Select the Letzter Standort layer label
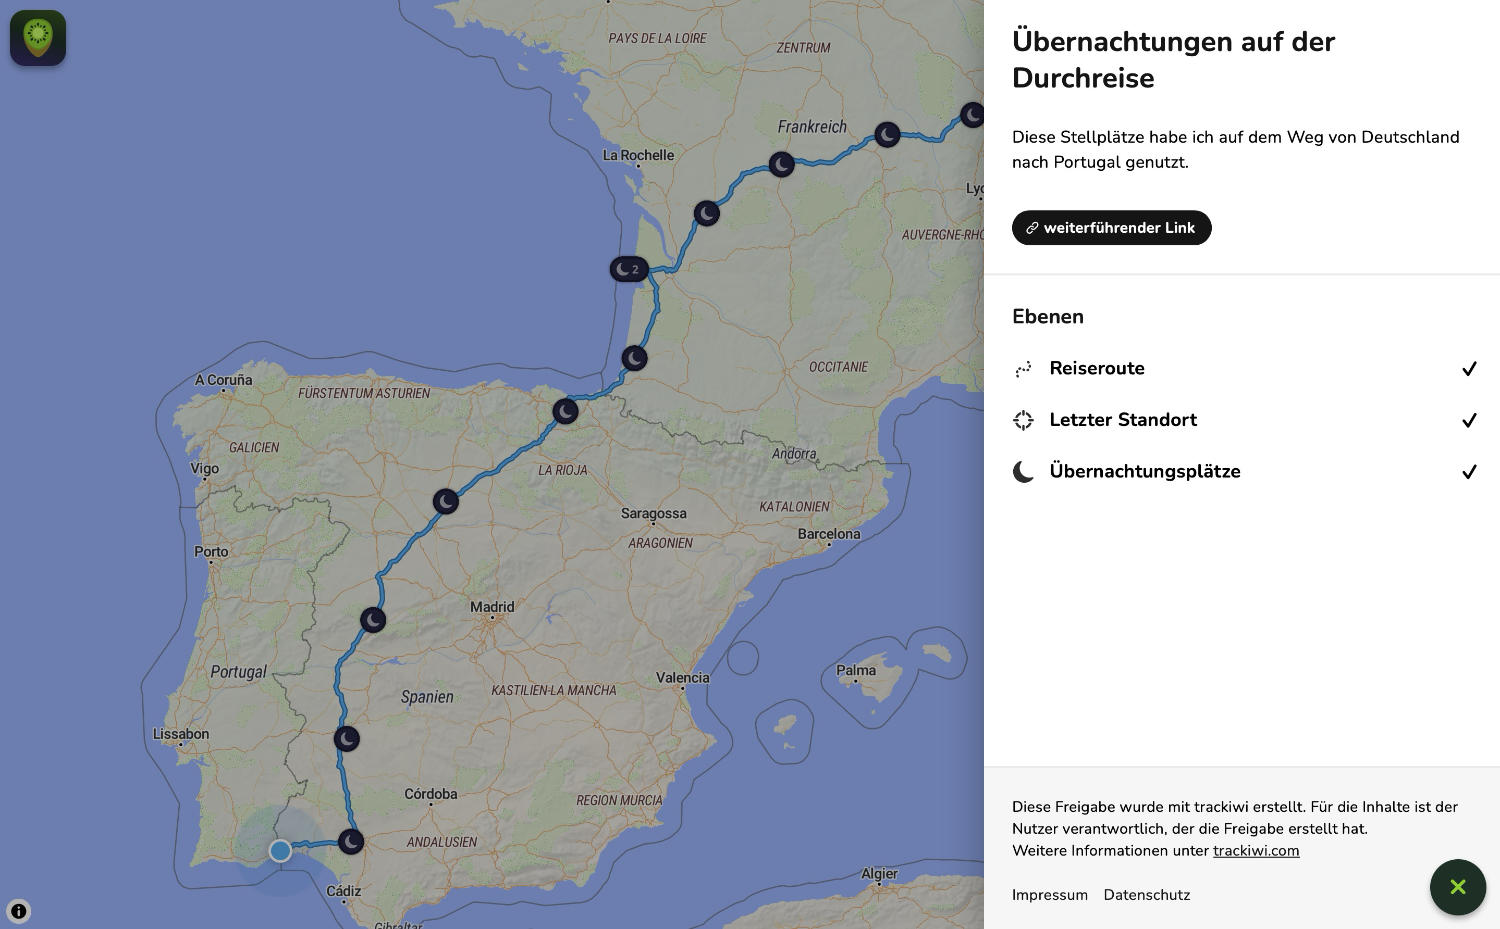 pyautogui.click(x=1122, y=420)
